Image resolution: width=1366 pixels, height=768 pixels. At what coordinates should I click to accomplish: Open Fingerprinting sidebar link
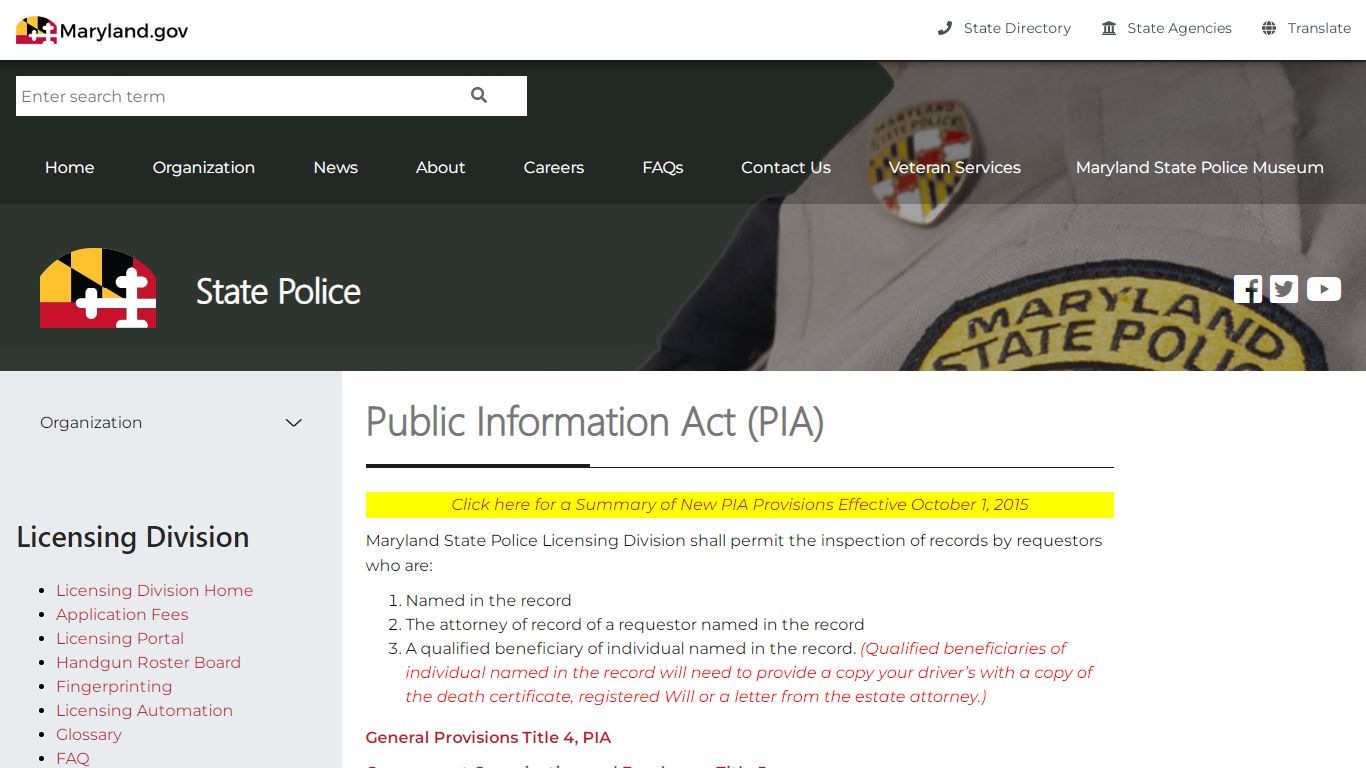tap(114, 686)
